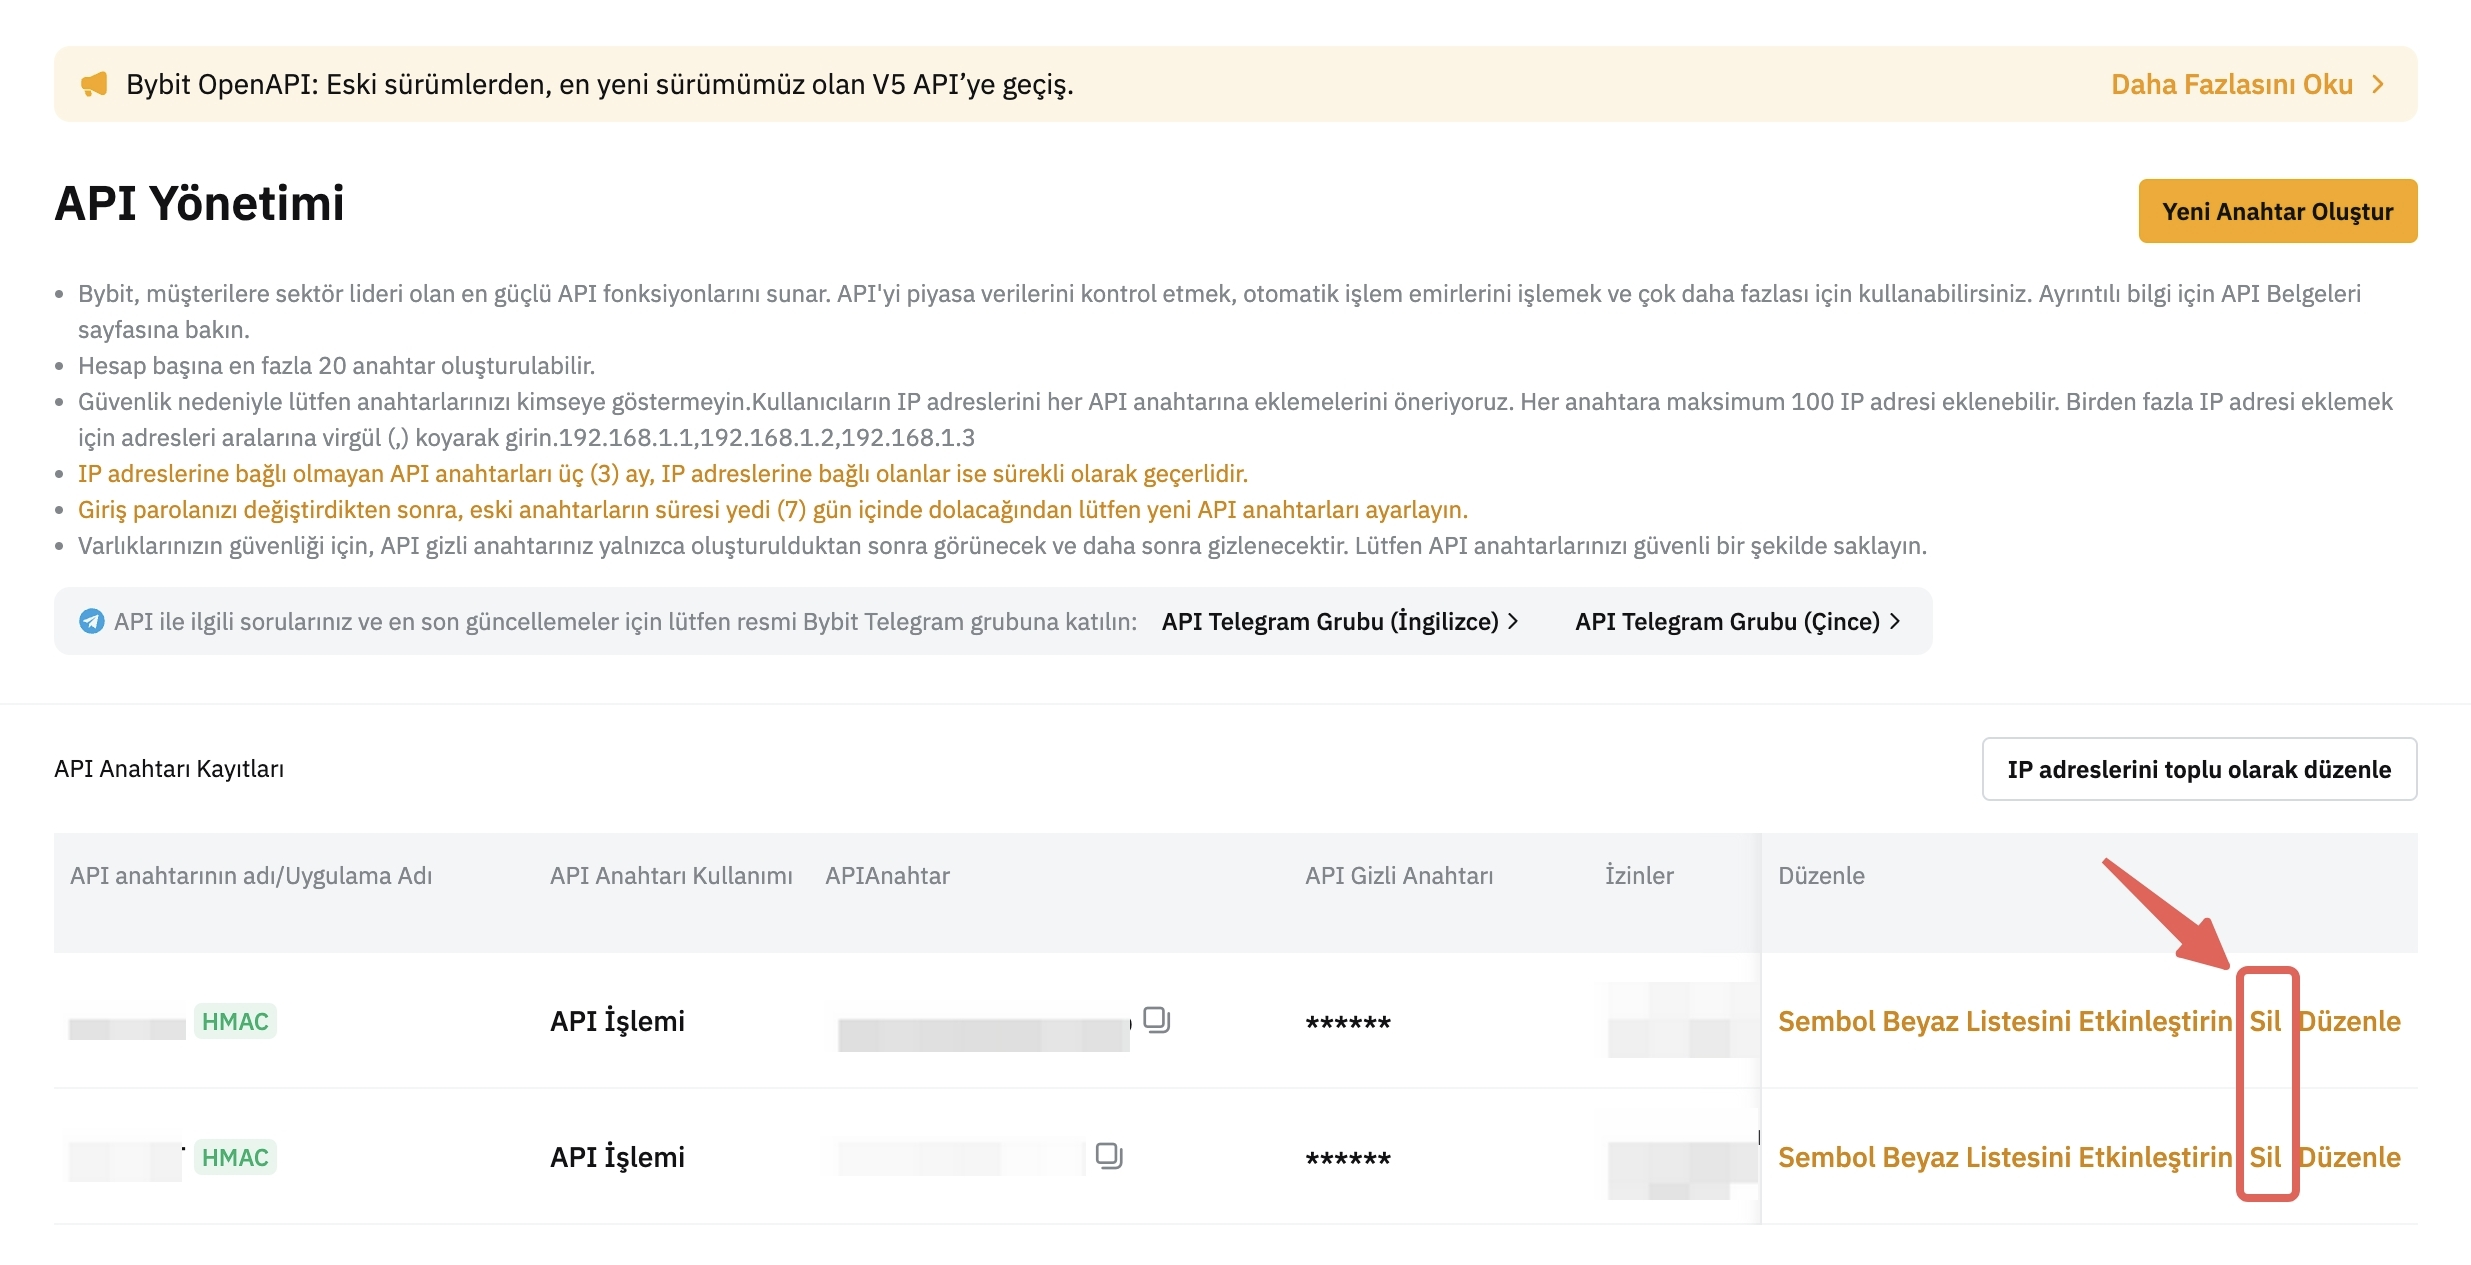Enable Sembol Beyaz Listesini for second key
The height and width of the screenshot is (1265, 2471).
[x=2004, y=1157]
